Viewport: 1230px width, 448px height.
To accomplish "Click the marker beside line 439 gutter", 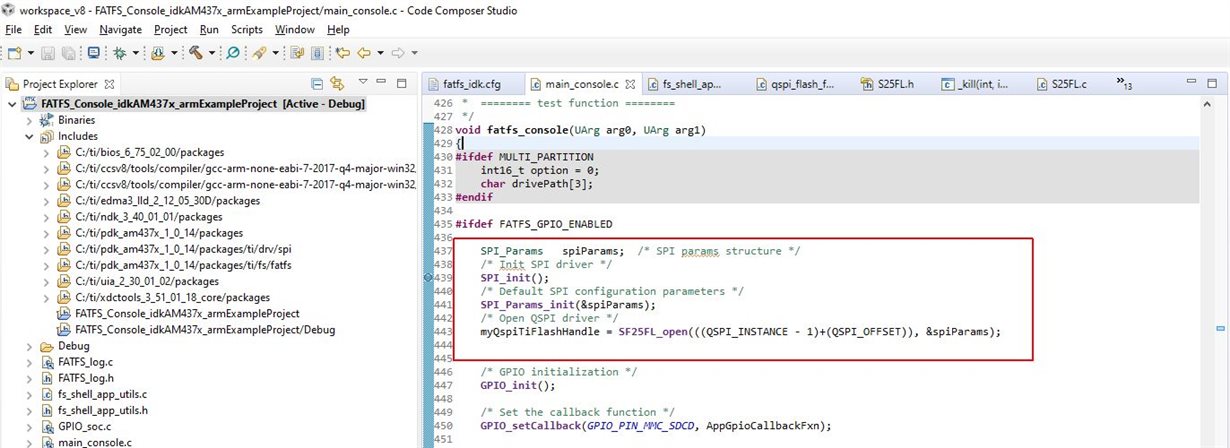I will tap(428, 277).
